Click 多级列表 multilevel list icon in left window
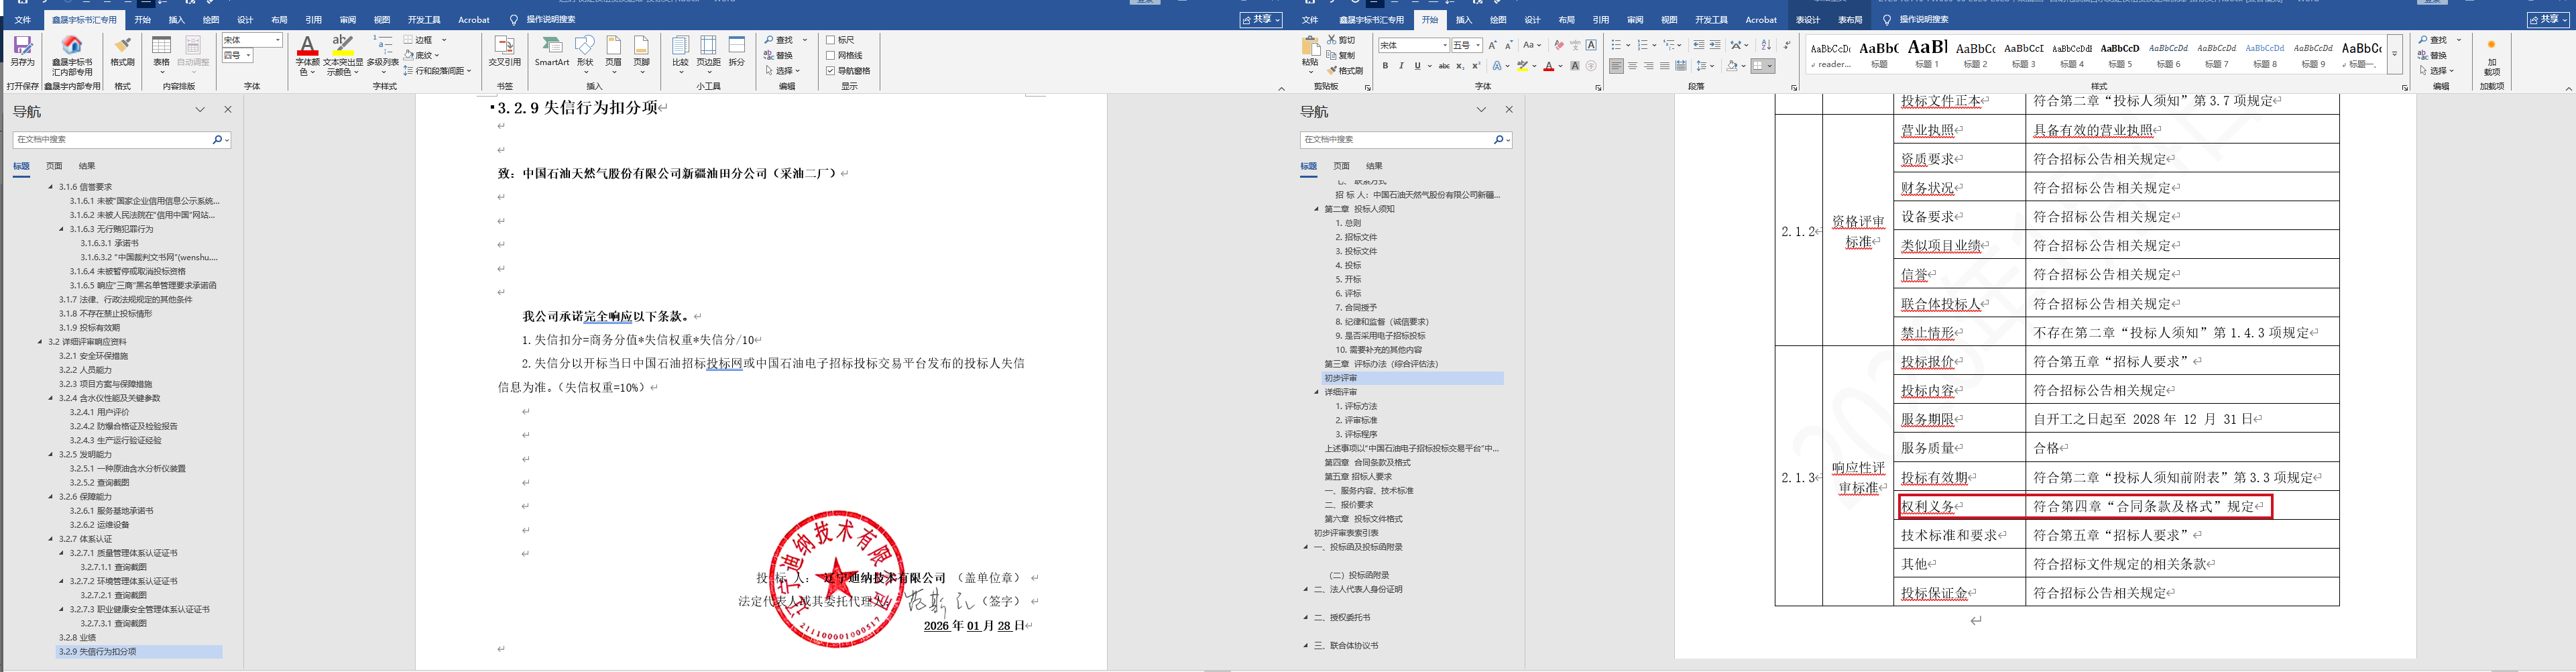The width and height of the screenshot is (2576, 672). [x=383, y=51]
